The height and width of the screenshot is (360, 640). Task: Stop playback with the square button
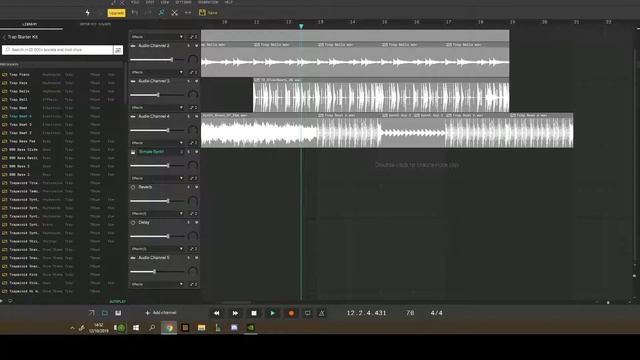[254, 313]
